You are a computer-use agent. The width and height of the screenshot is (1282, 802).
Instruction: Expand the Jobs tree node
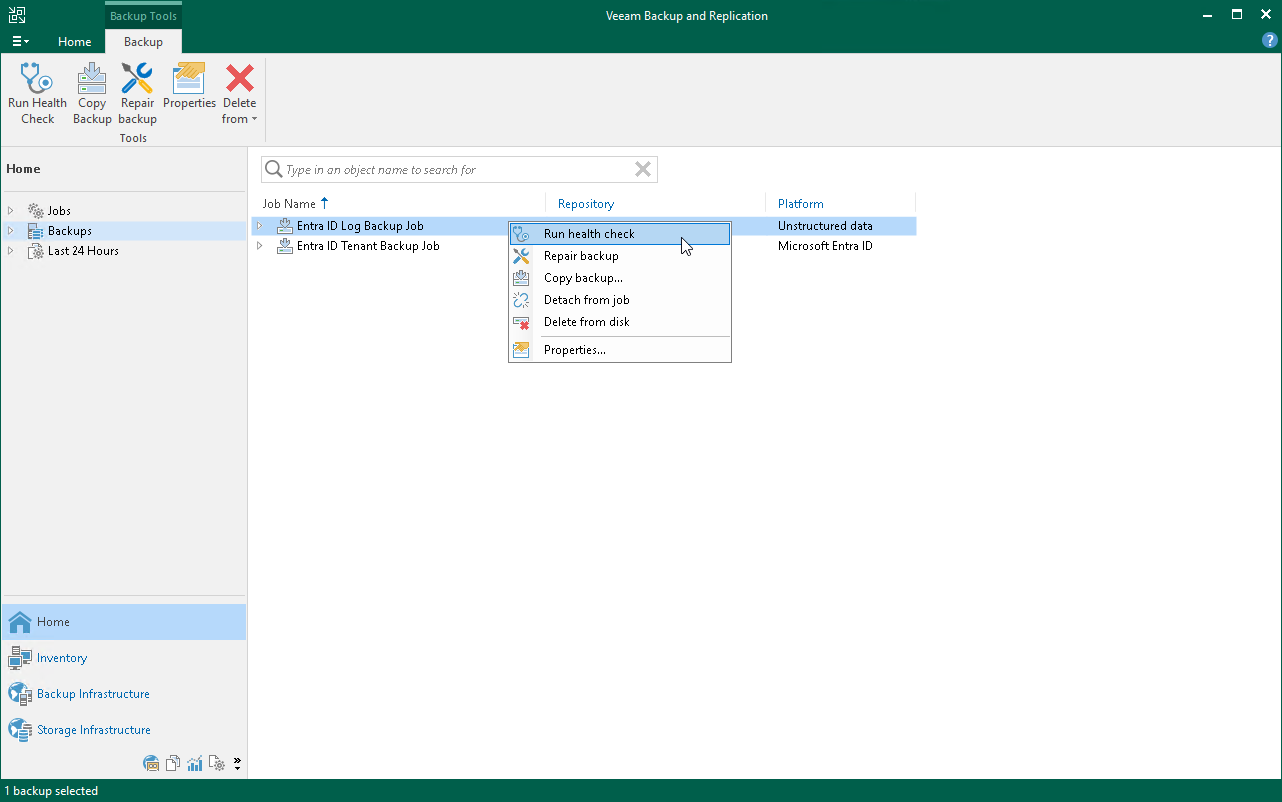11,211
